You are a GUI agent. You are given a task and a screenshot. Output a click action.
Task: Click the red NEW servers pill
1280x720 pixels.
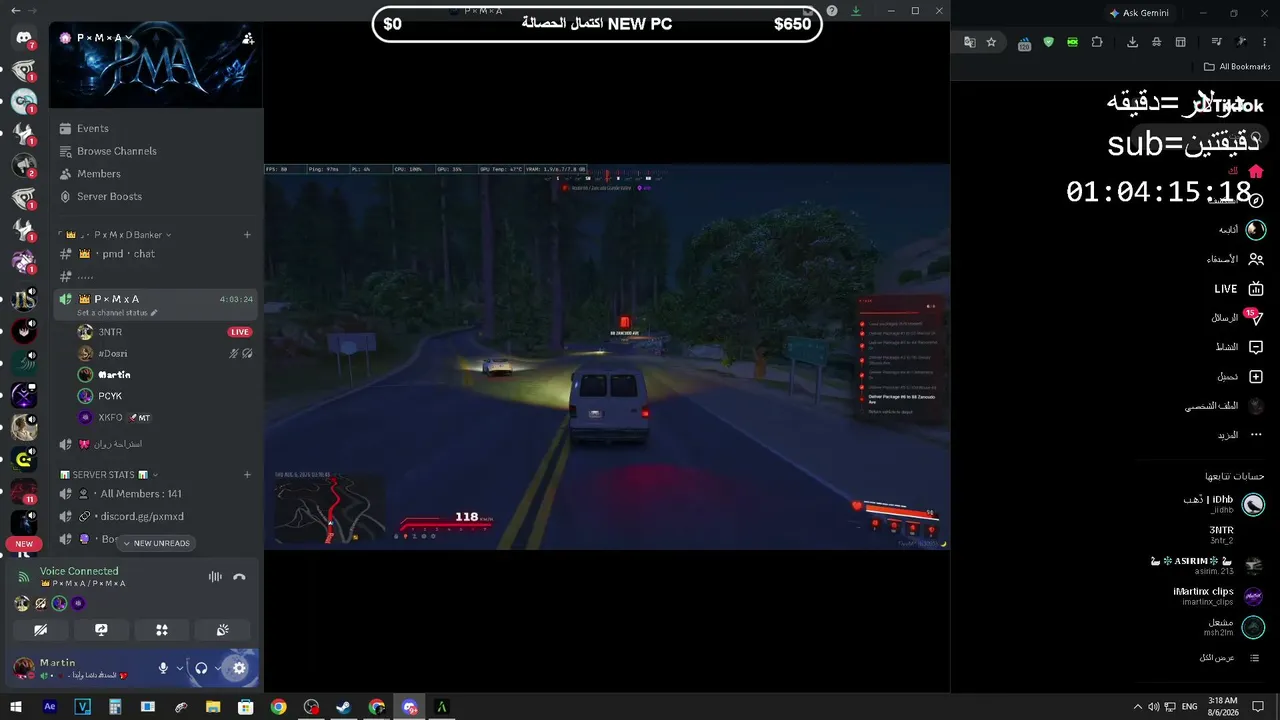[24, 544]
